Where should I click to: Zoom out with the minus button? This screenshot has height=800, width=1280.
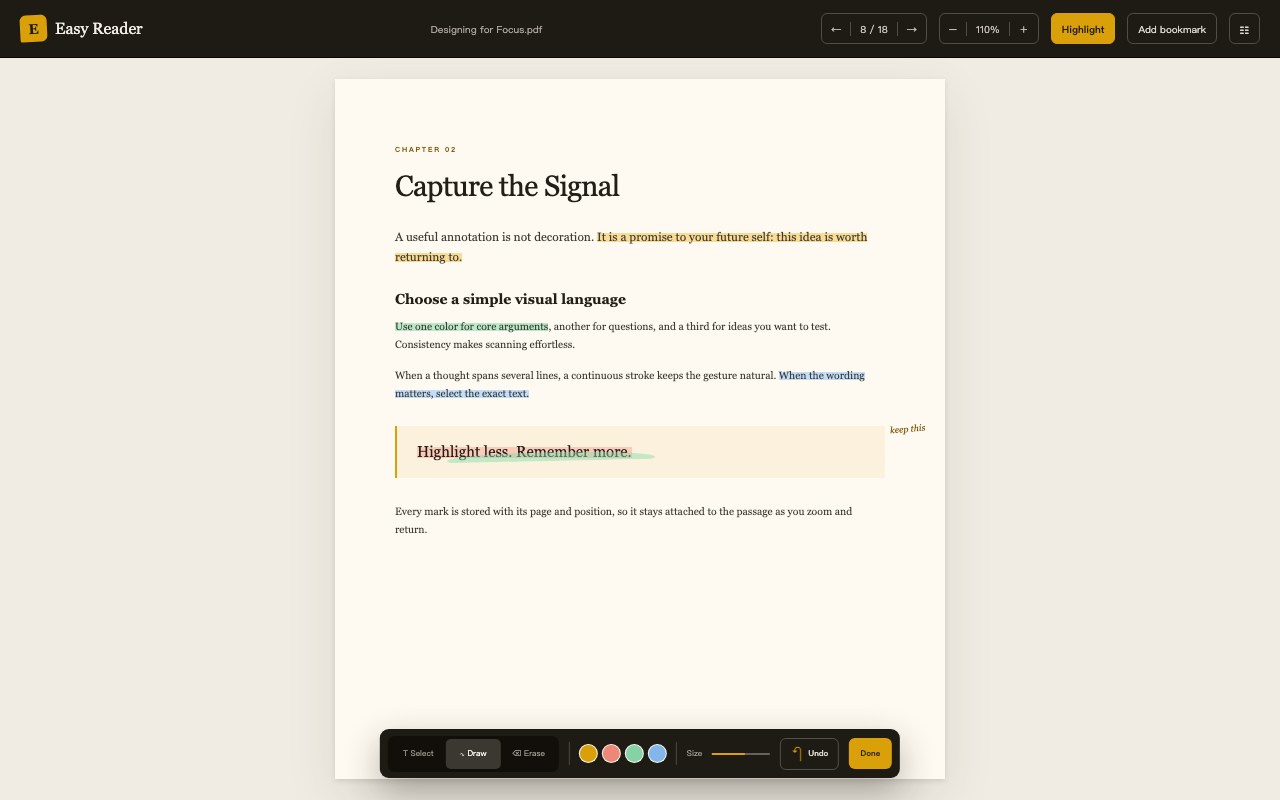click(953, 29)
